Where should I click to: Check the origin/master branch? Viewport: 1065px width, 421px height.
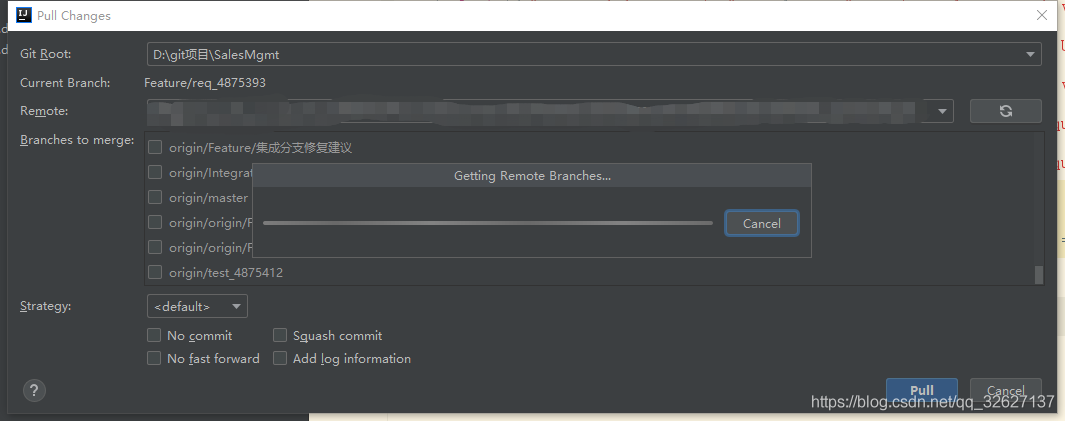[155, 197]
